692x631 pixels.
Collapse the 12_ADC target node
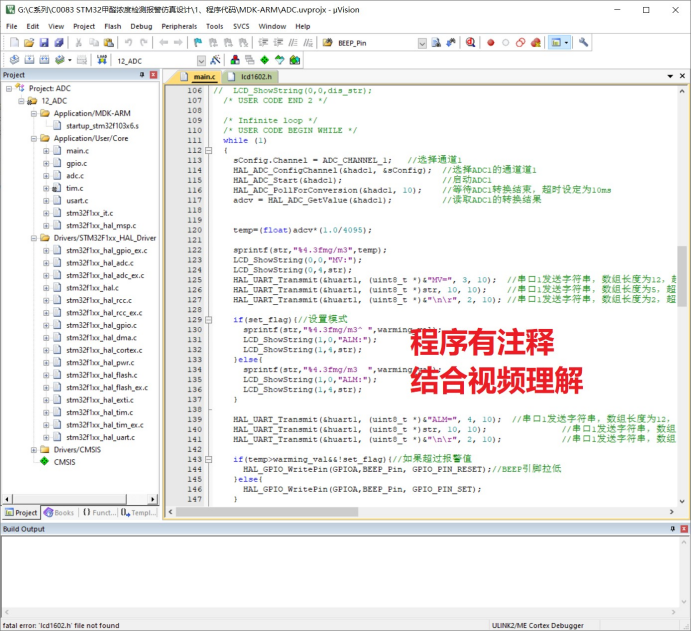(x=21, y=101)
